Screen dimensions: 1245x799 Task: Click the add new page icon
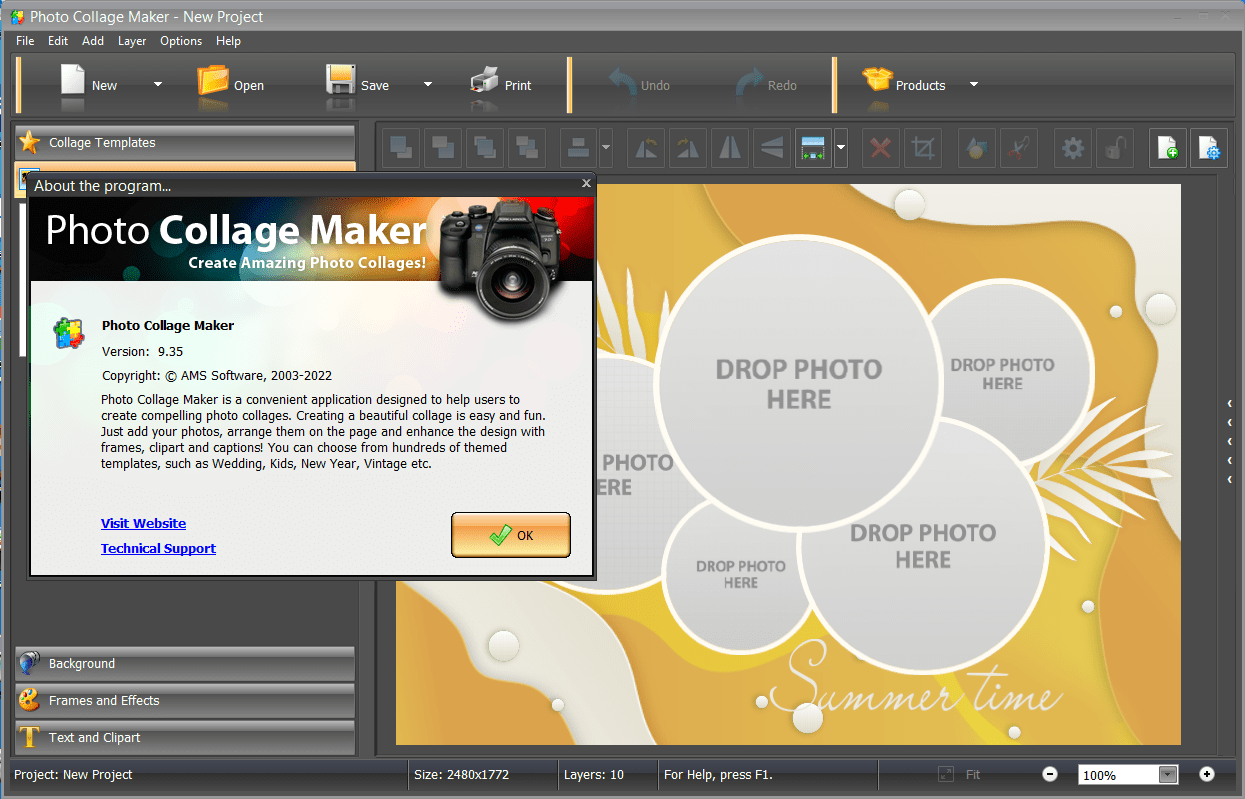point(1167,149)
